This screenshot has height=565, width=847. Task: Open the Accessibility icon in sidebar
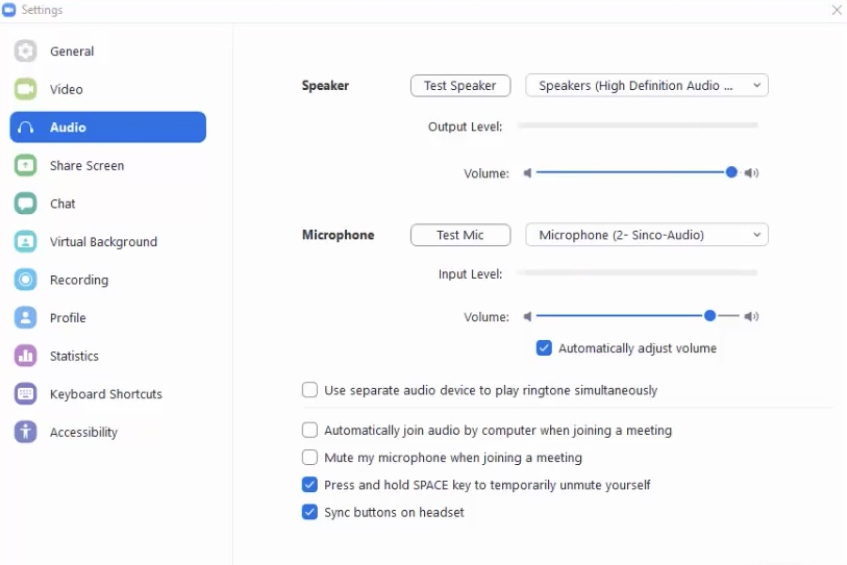pos(26,432)
